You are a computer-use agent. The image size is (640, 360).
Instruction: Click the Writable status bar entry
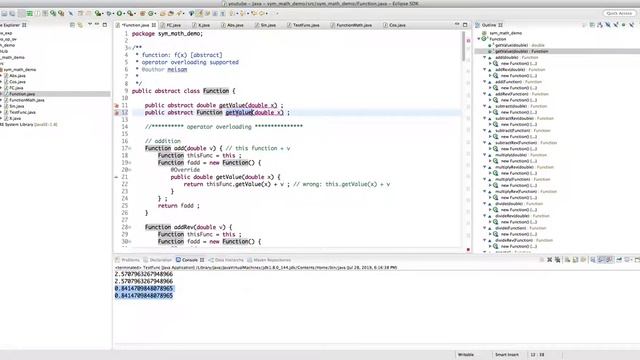[x=466, y=355]
